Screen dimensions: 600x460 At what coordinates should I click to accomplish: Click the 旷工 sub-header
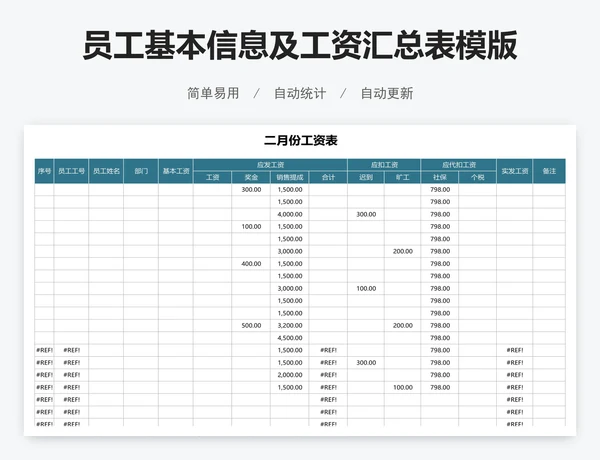click(x=403, y=177)
